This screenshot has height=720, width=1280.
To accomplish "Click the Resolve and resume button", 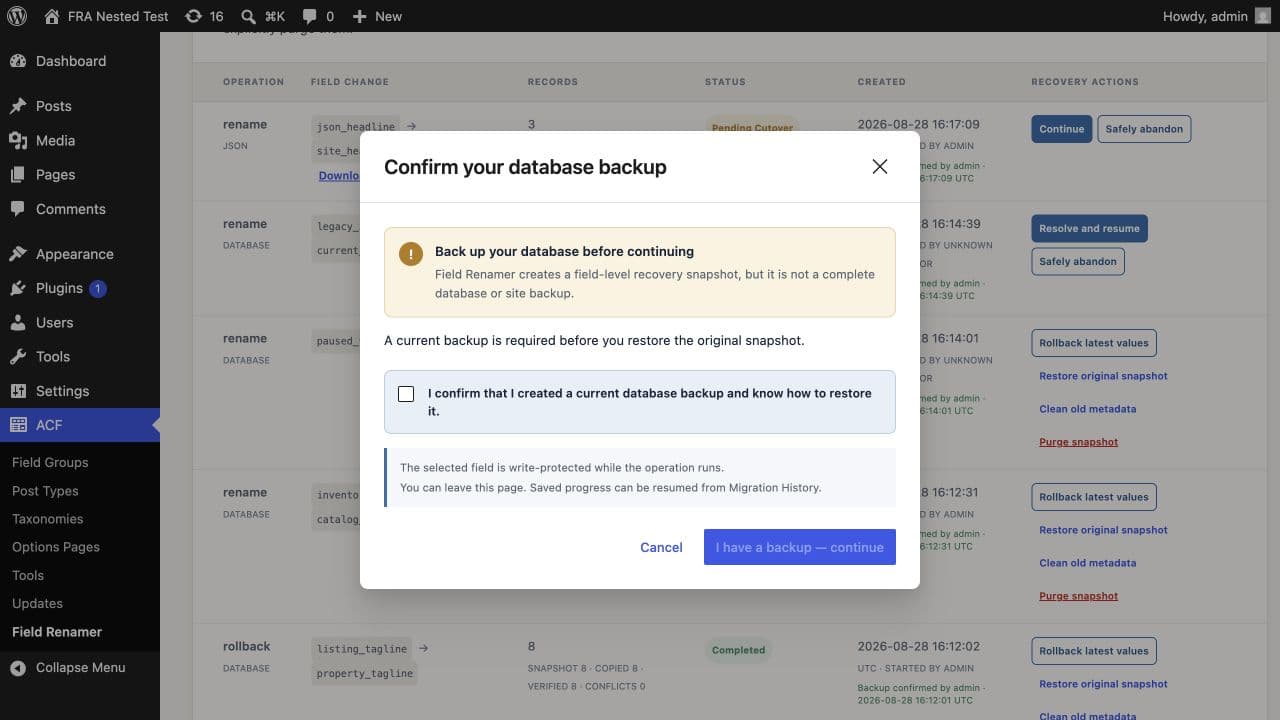I will click(1089, 229).
